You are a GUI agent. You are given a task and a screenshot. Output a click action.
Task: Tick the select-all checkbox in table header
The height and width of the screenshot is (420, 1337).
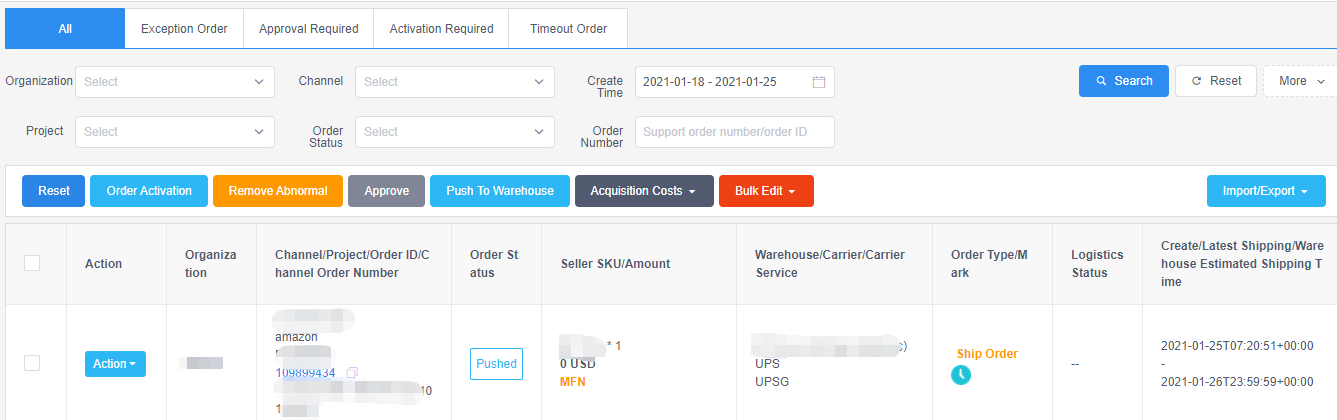tap(32, 263)
